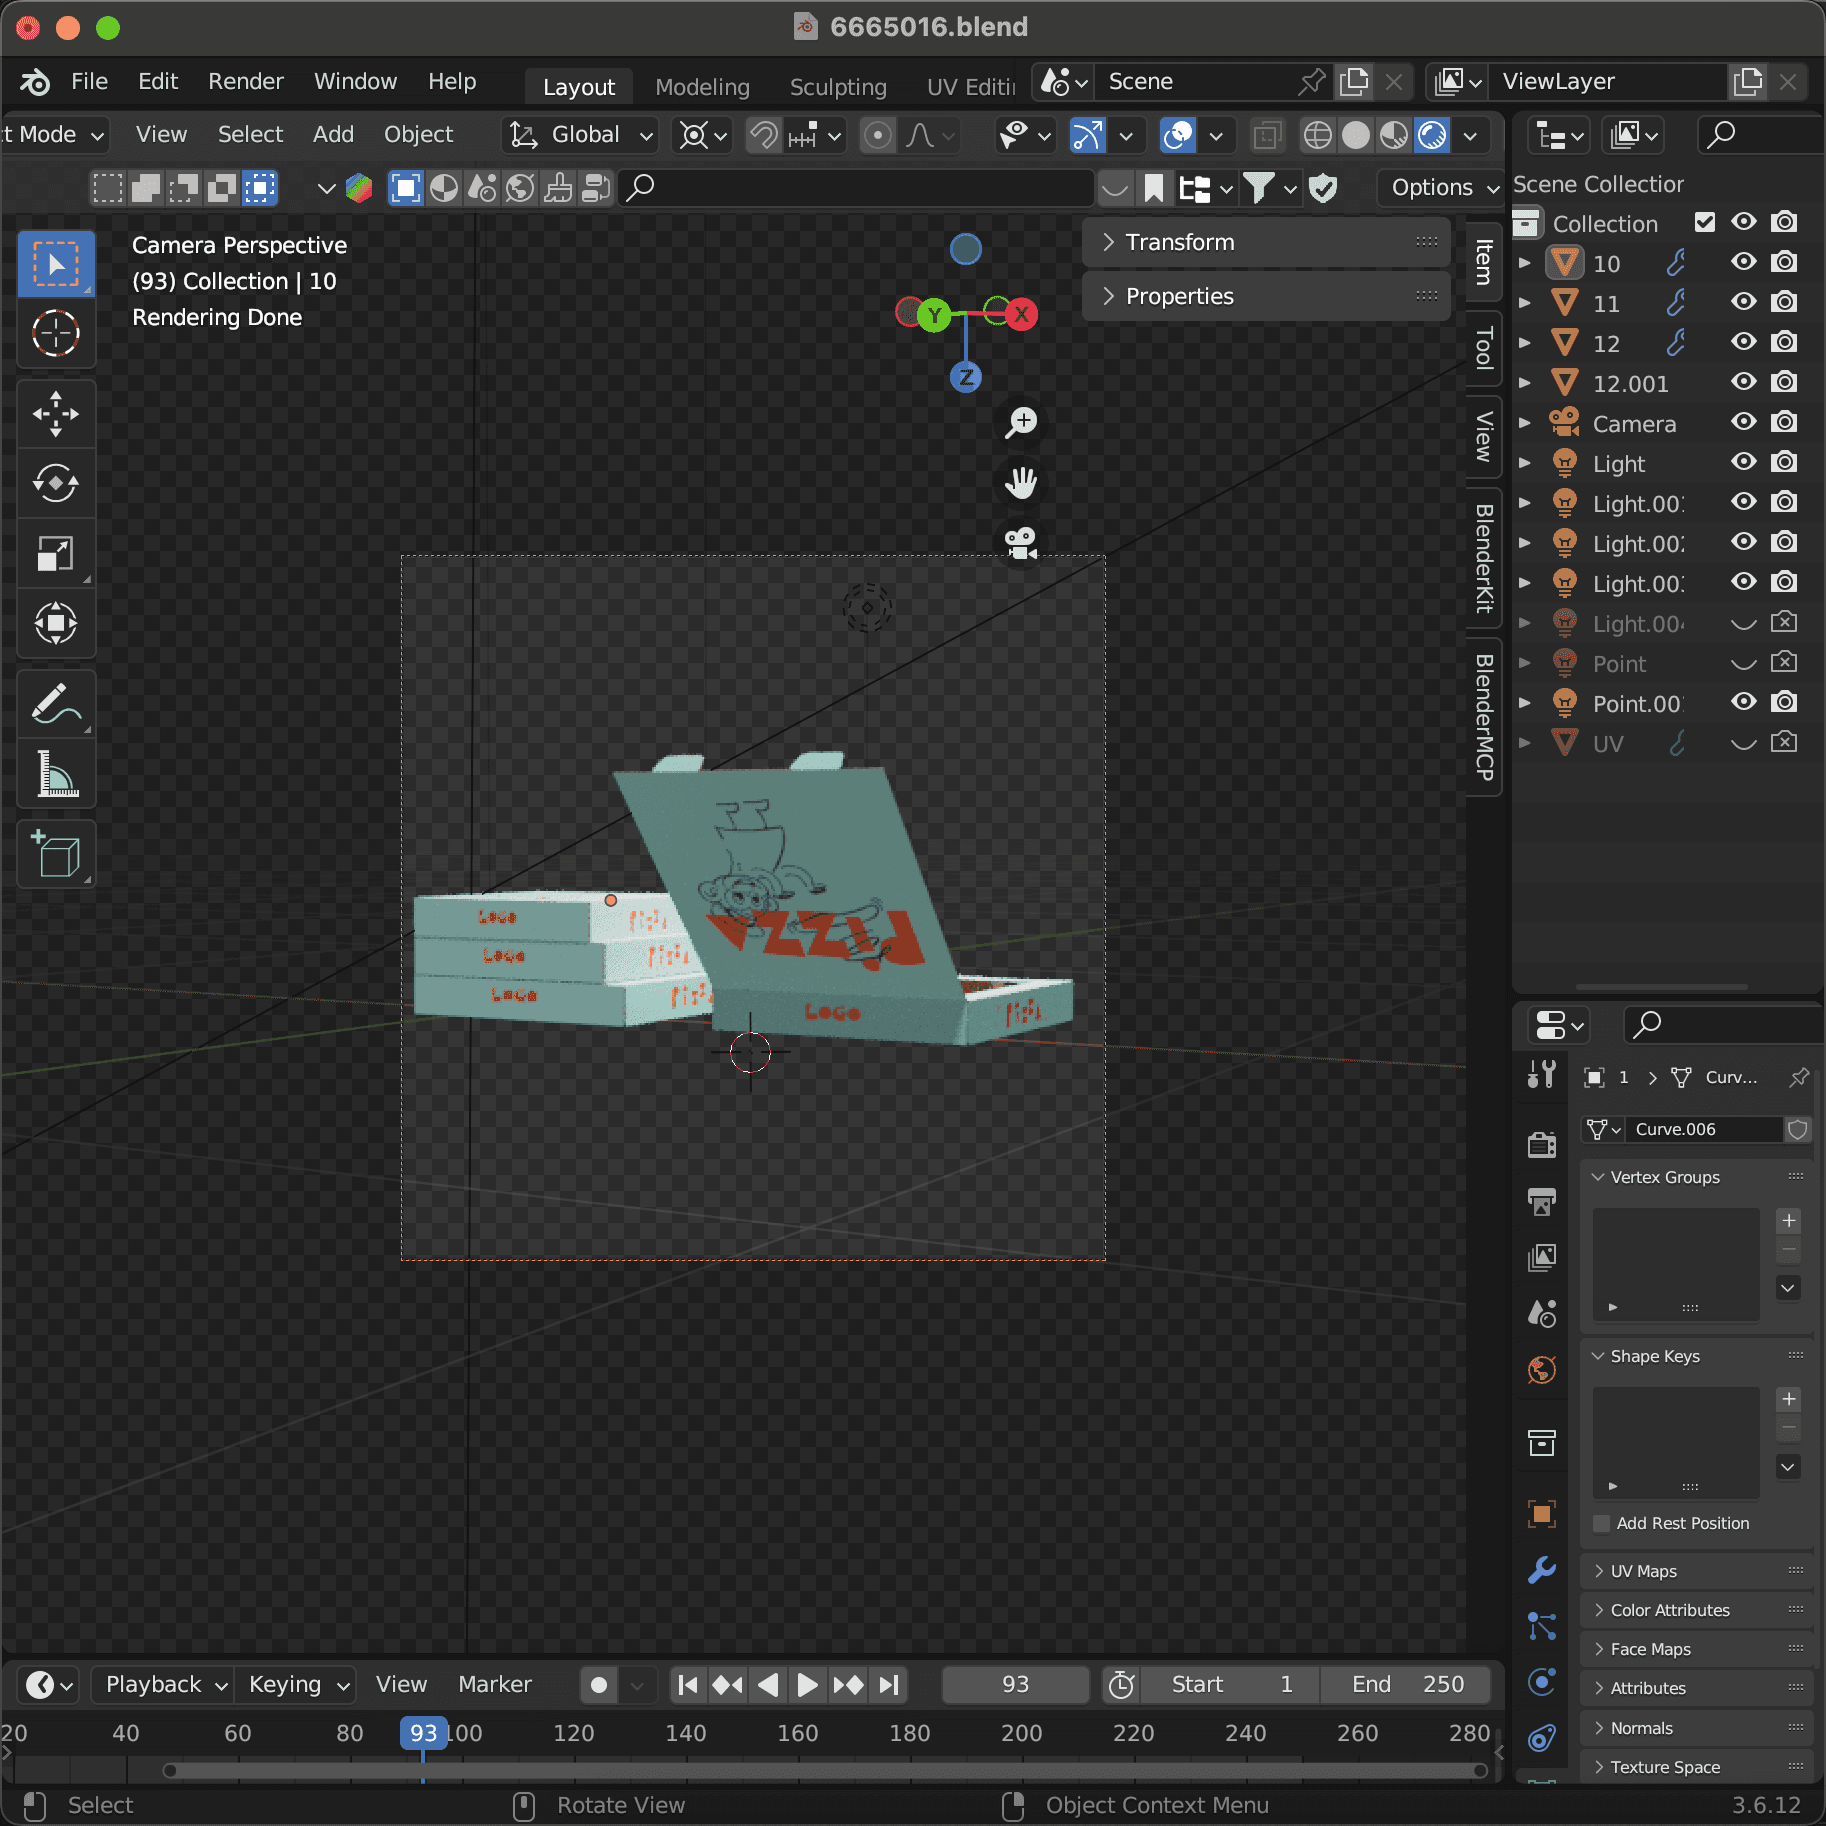1826x1826 pixels.
Task: Select the Move tool in toolbar
Action: point(56,414)
